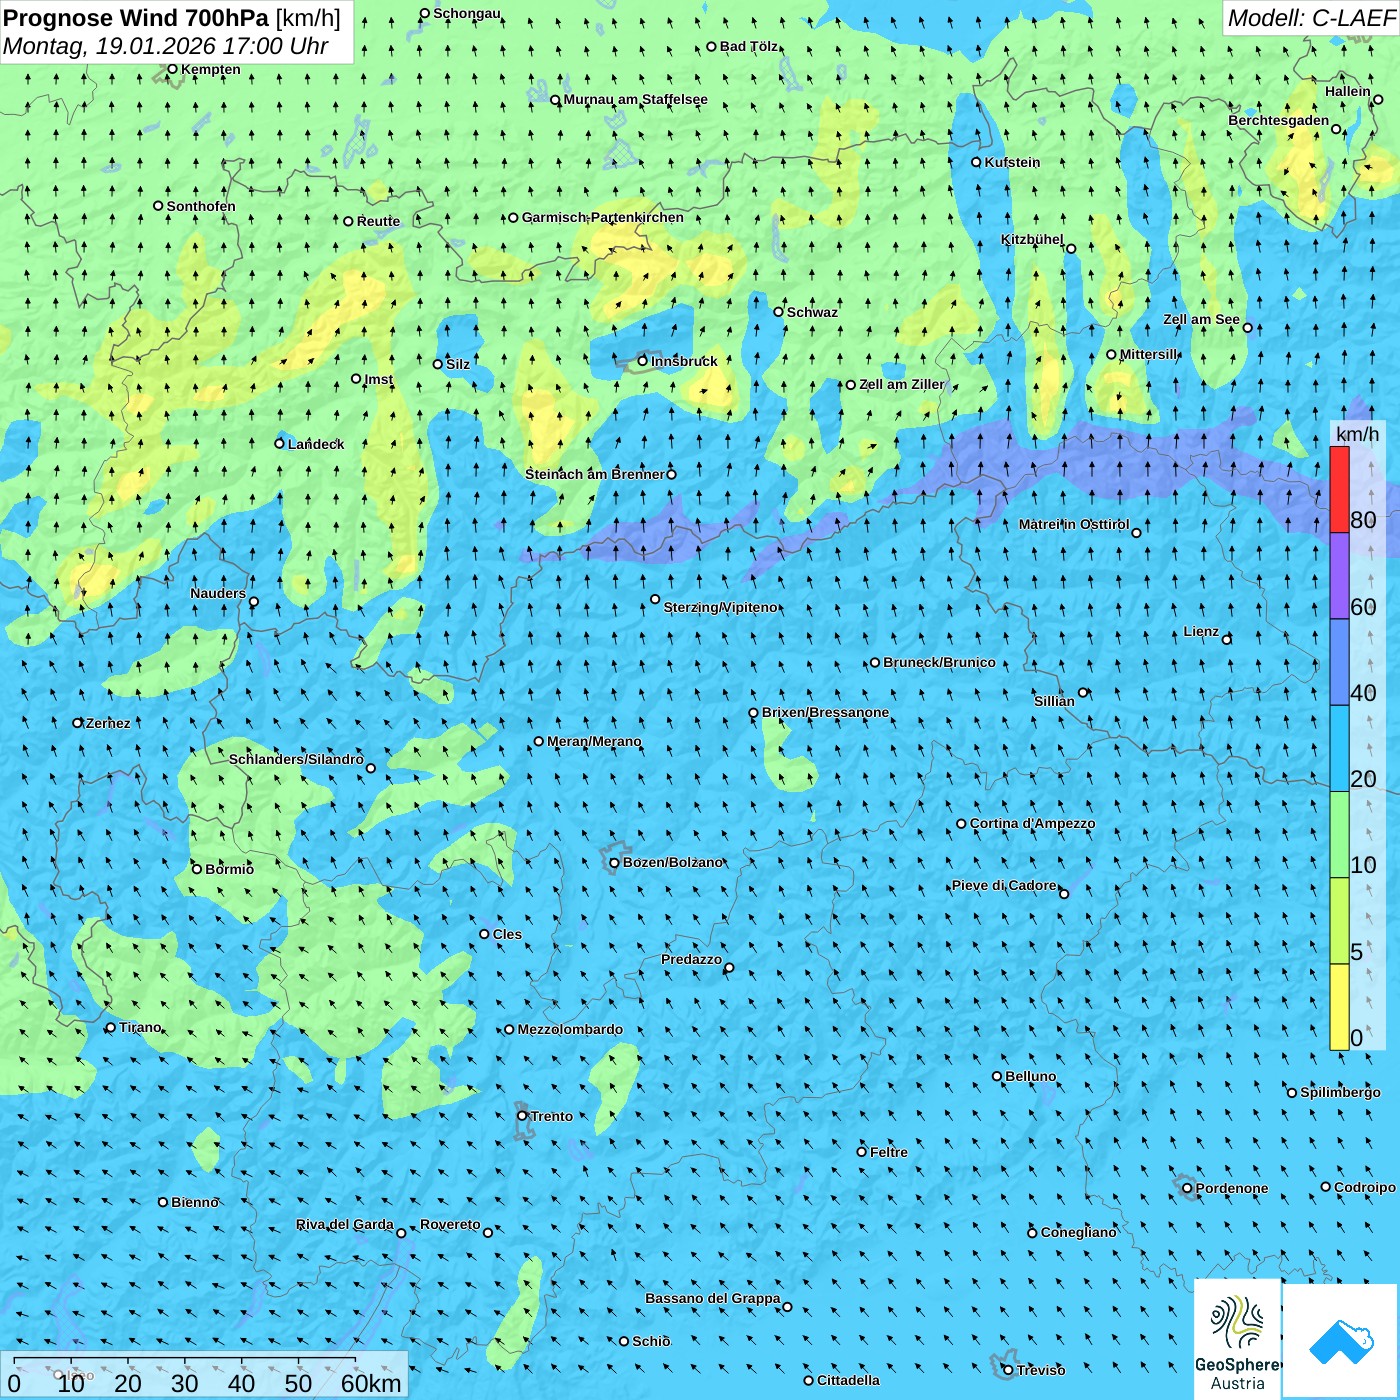Click the Garmisch-Partenkirchen label
This screenshot has width=1400, height=1400.
tap(603, 217)
